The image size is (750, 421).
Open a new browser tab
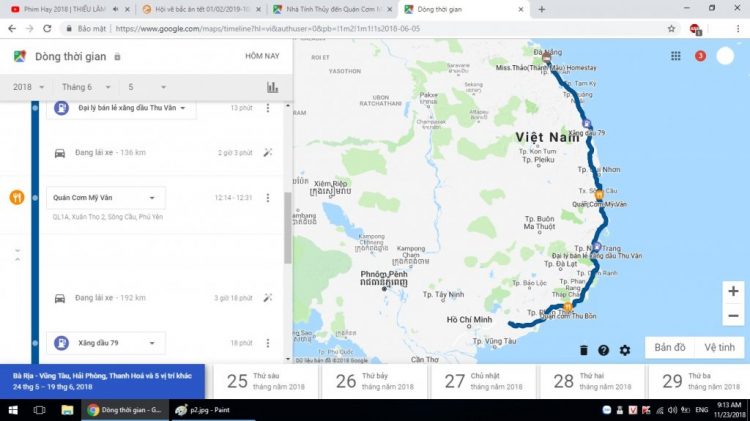point(541,9)
